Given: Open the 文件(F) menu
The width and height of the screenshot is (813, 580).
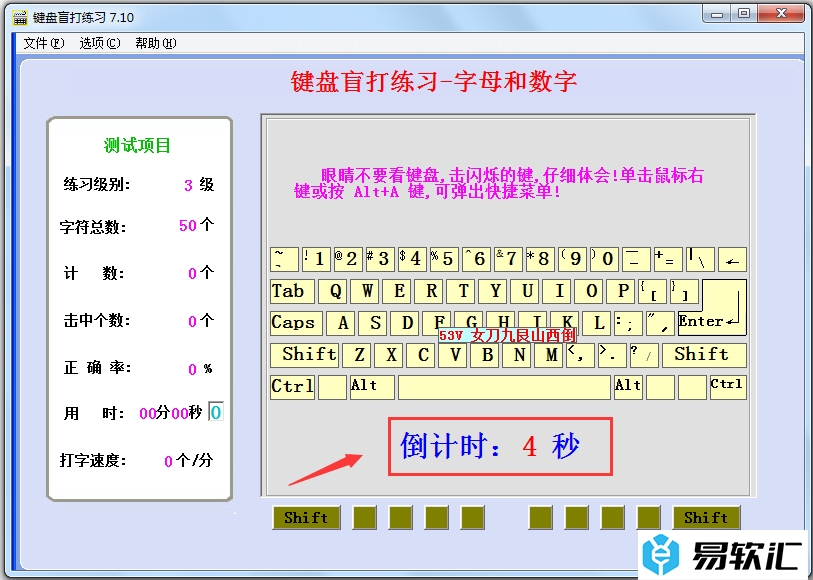Looking at the screenshot, I should [44, 43].
